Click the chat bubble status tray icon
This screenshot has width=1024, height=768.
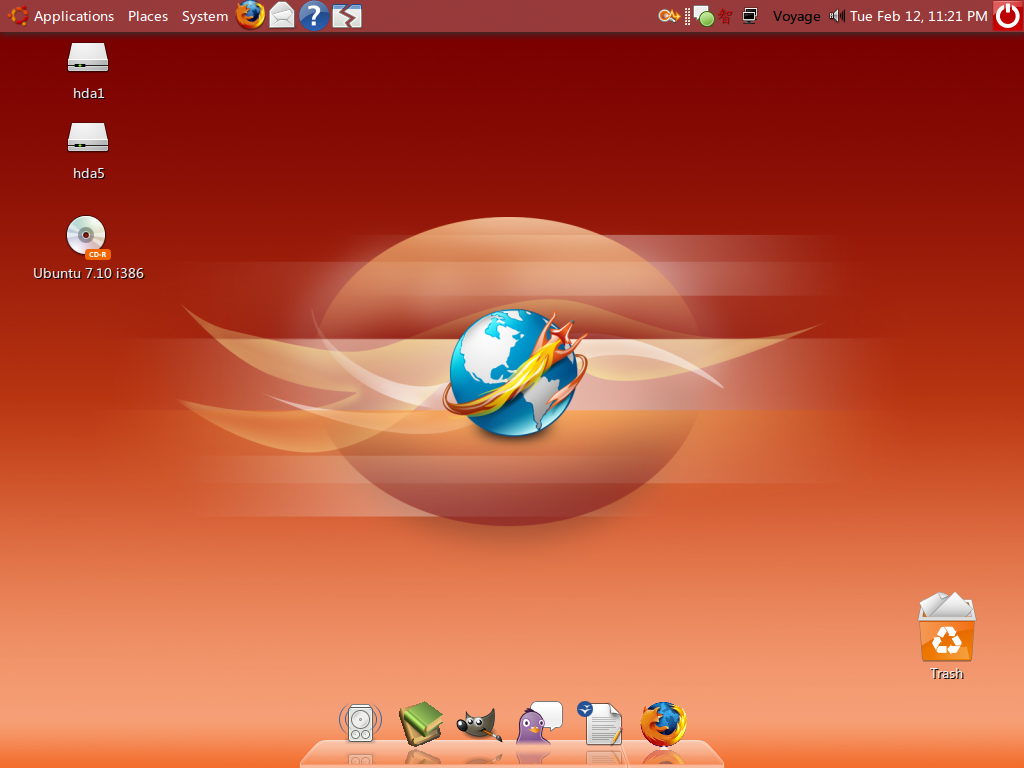pos(703,16)
